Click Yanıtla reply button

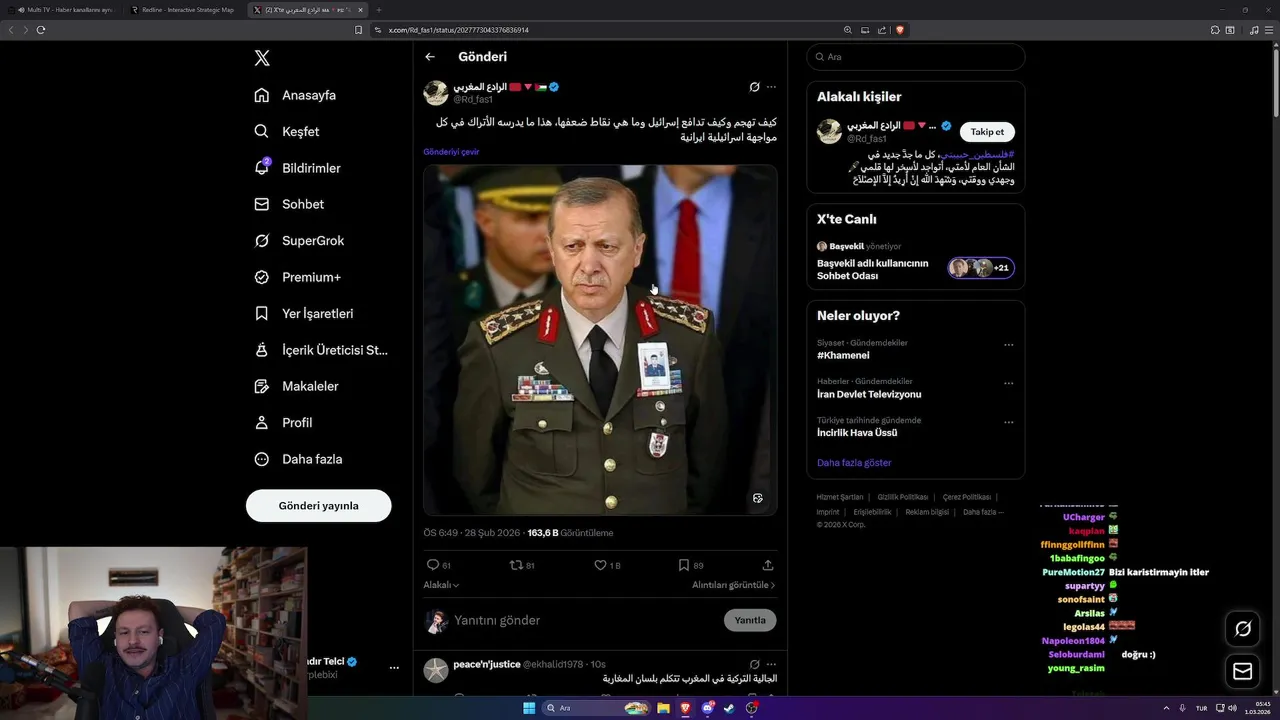750,620
